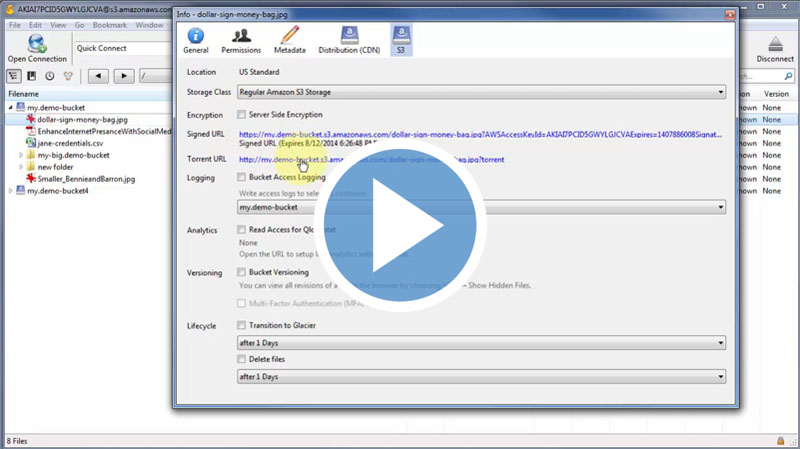Check the Transition to Glacier option
Image resolution: width=800 pixels, height=449 pixels.
point(241,325)
